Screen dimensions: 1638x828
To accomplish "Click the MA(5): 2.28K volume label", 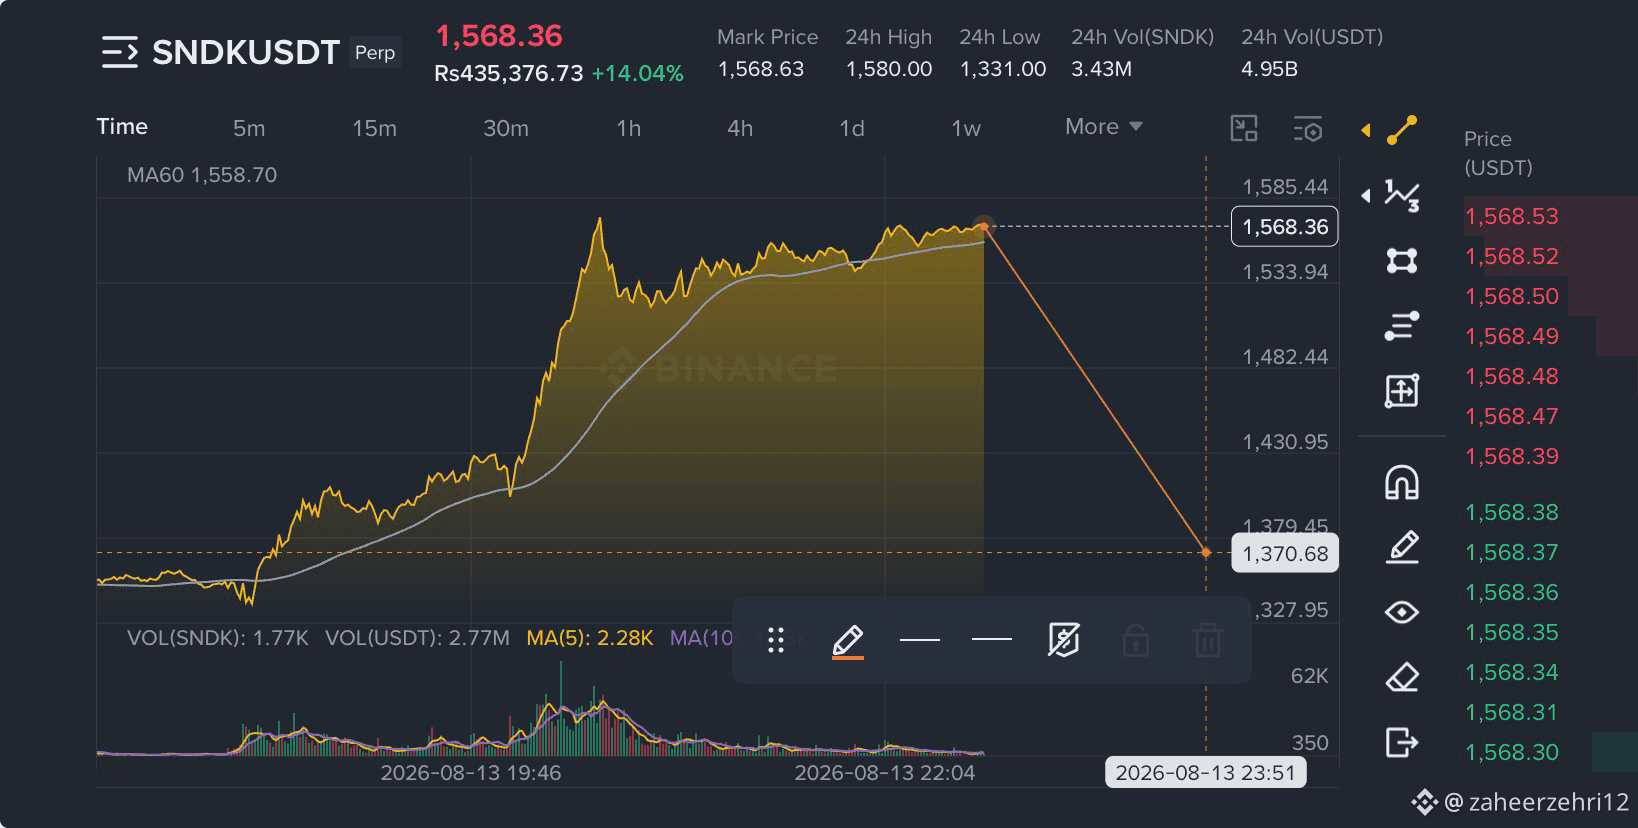I will (590, 638).
